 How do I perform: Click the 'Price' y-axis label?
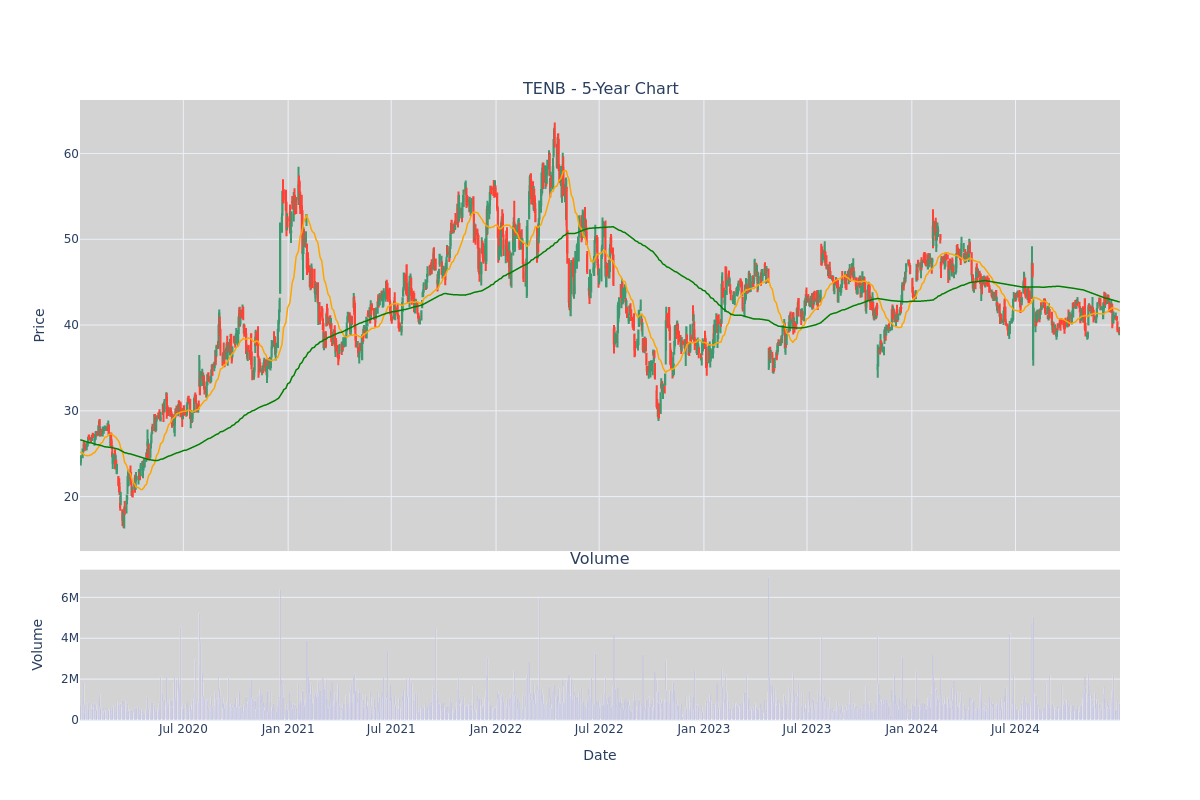pos(40,325)
